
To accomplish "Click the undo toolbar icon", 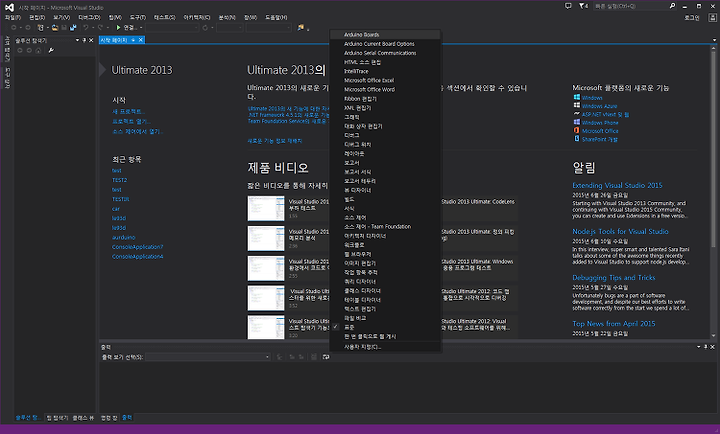I will (86, 28).
